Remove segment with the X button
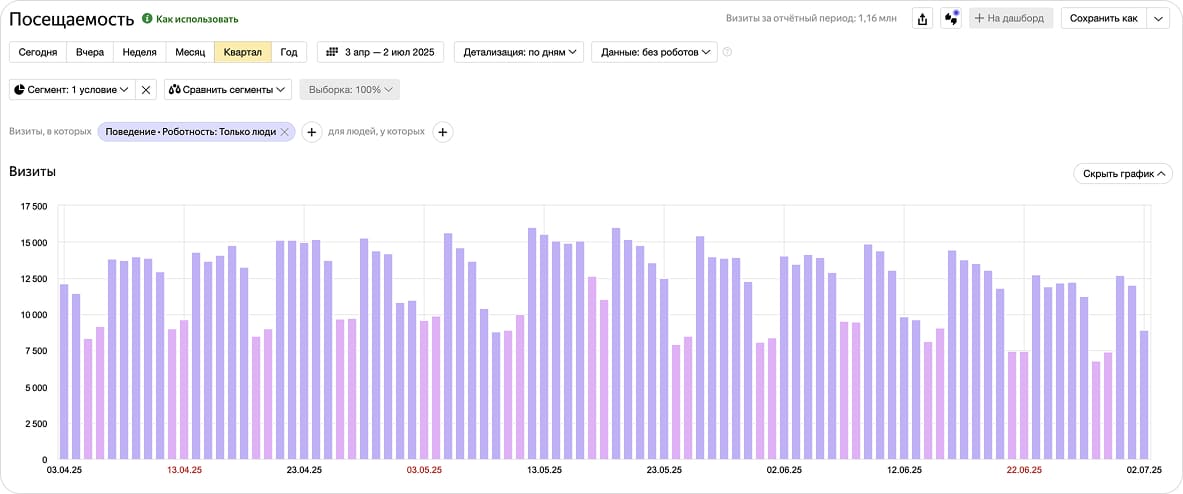This screenshot has width=1183, height=494. 146,90
